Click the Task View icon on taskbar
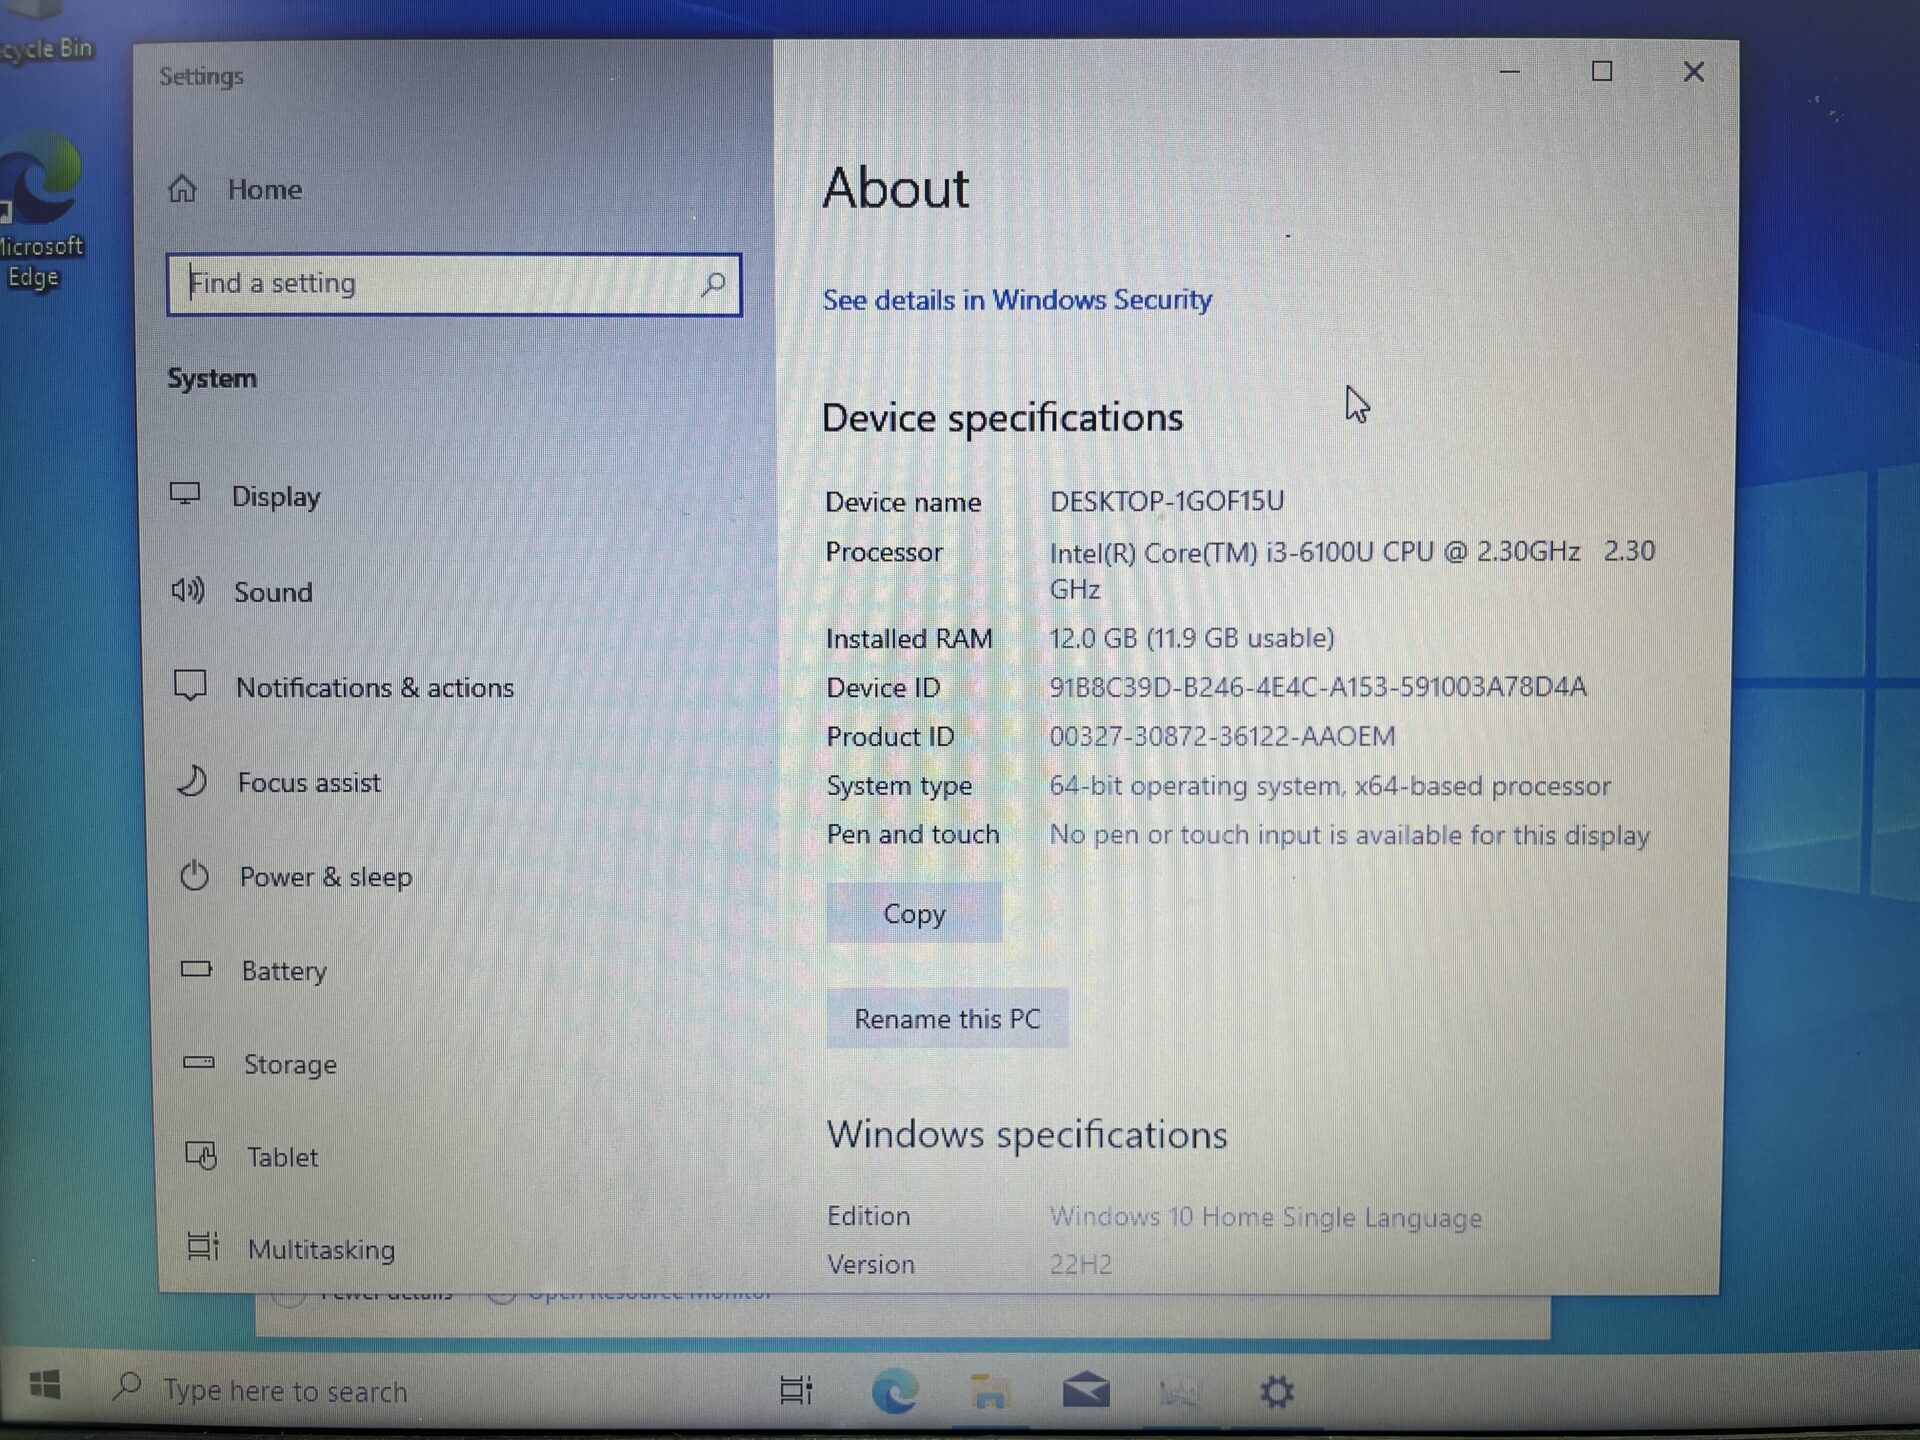Image resolution: width=1920 pixels, height=1440 pixels. click(x=795, y=1390)
